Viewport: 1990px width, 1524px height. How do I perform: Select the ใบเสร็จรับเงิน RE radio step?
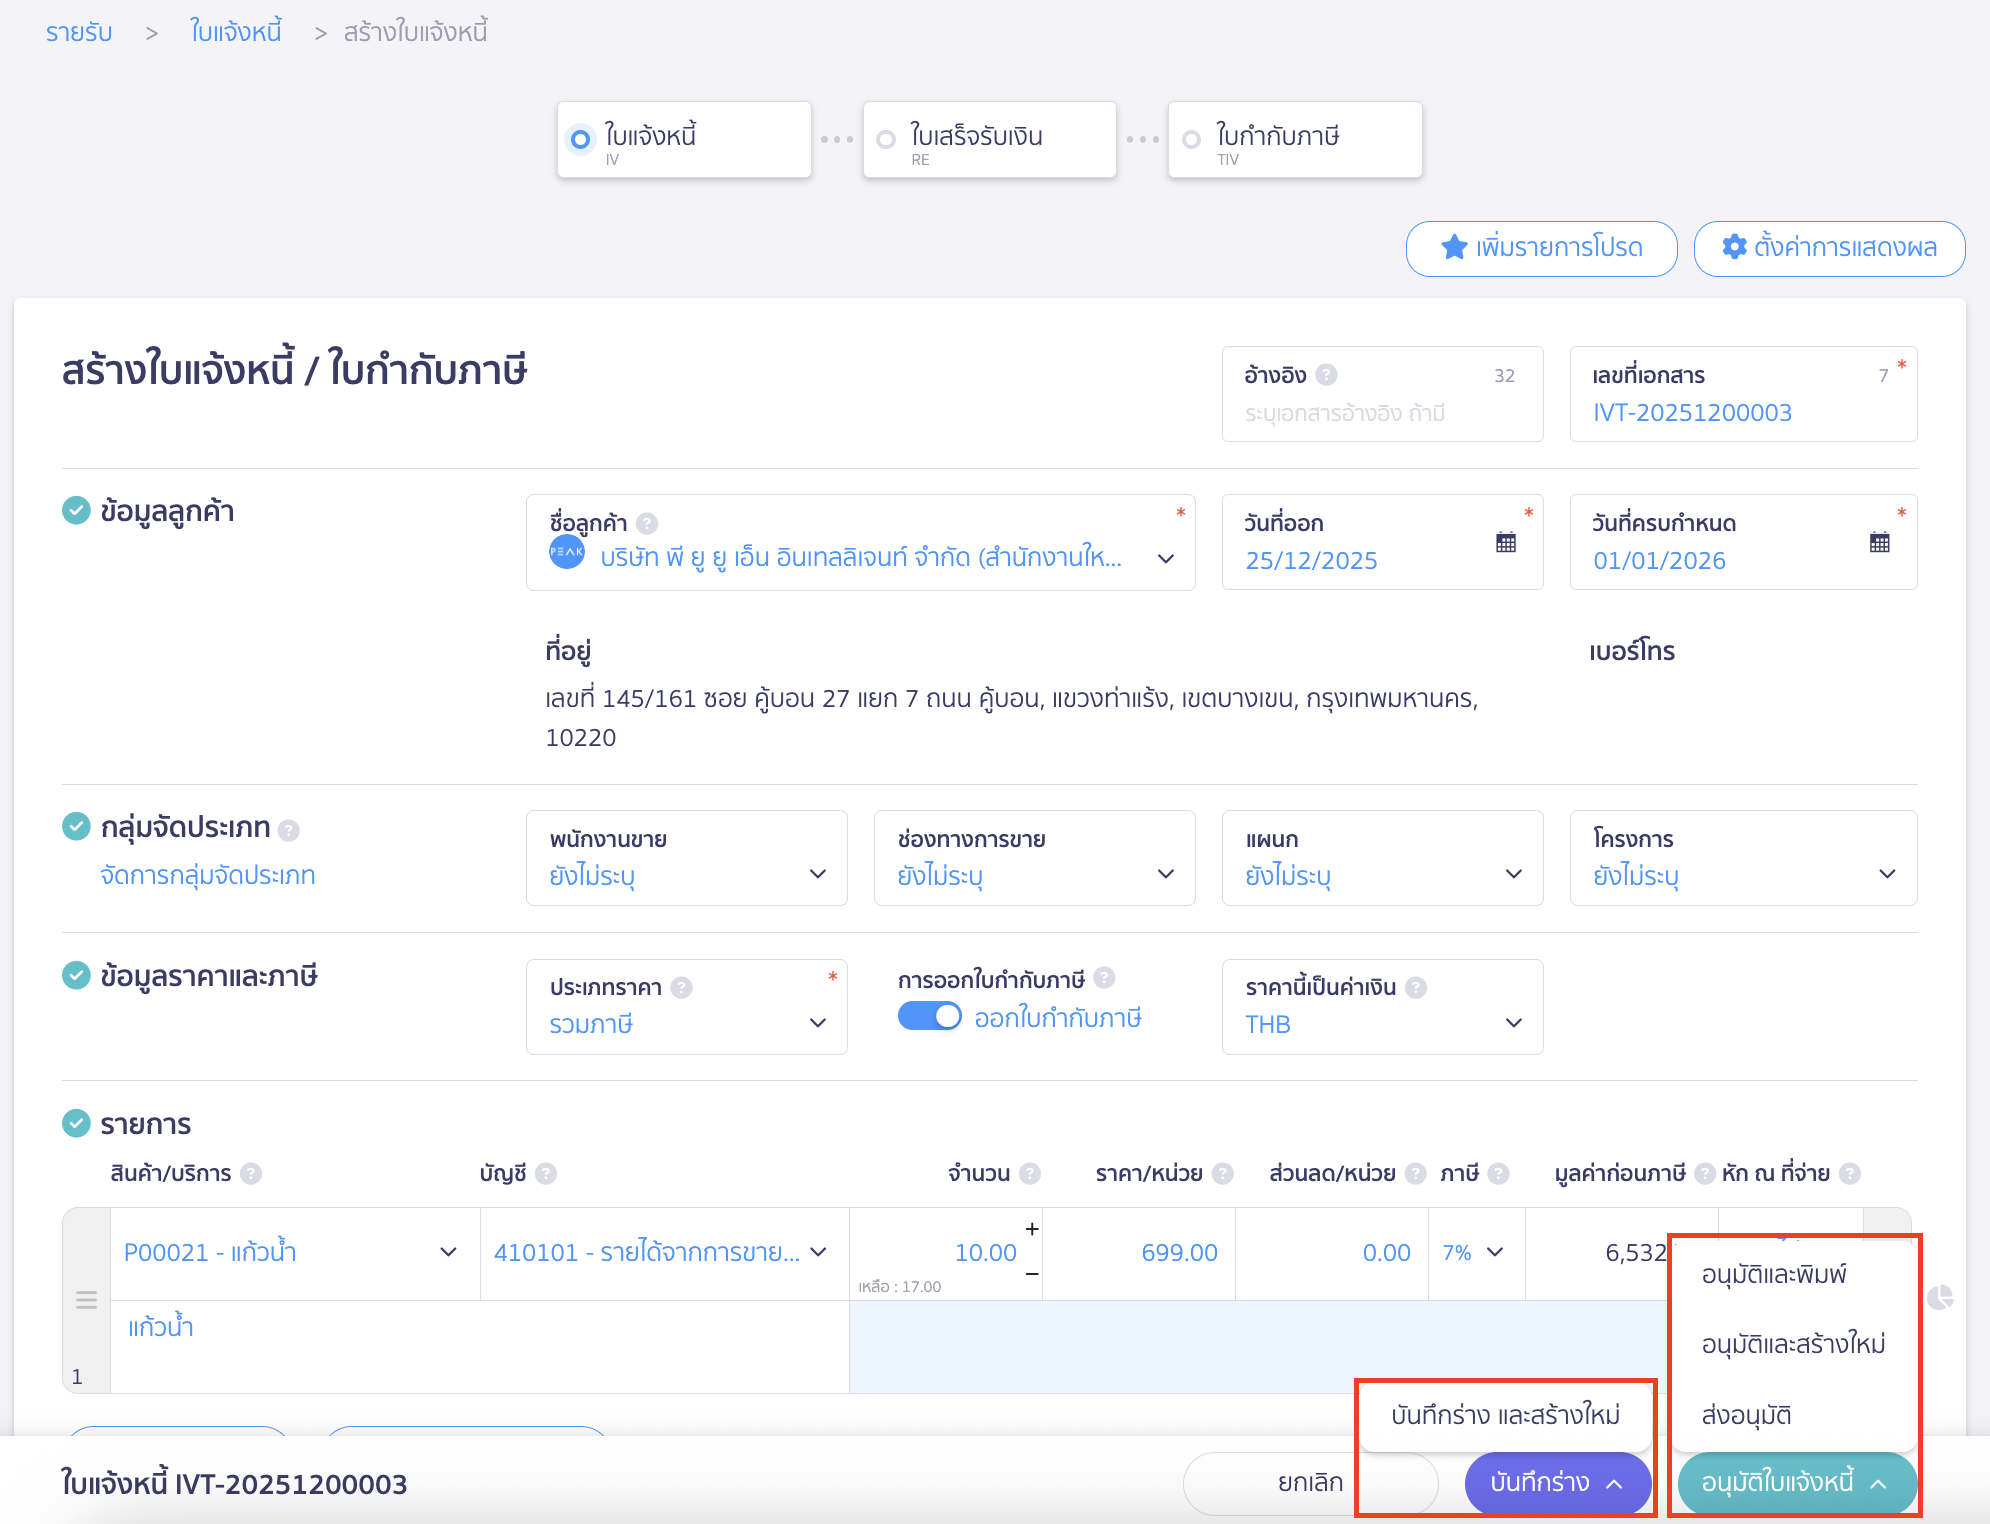(x=886, y=140)
